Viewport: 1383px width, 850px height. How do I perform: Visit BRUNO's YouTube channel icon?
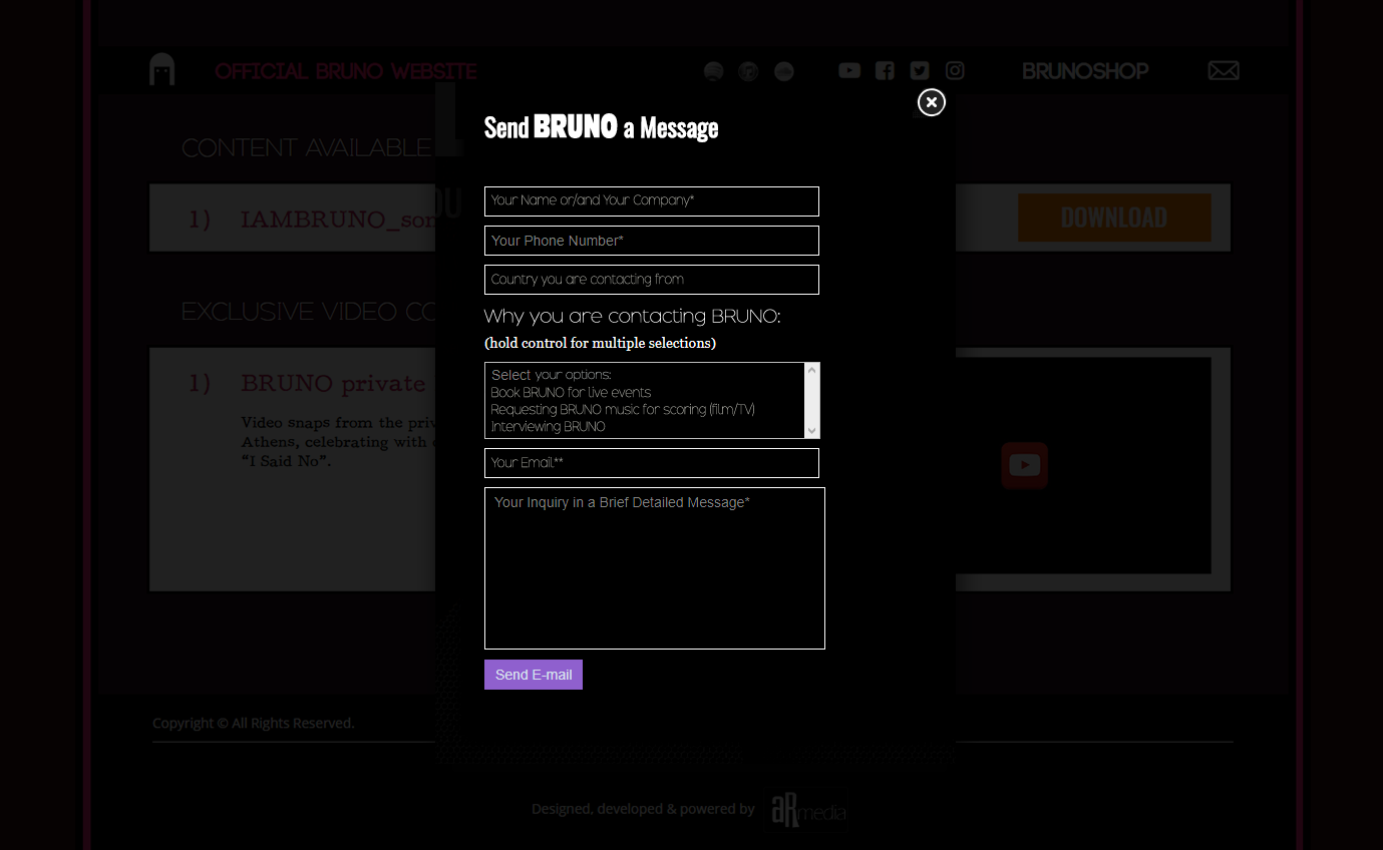(849, 70)
